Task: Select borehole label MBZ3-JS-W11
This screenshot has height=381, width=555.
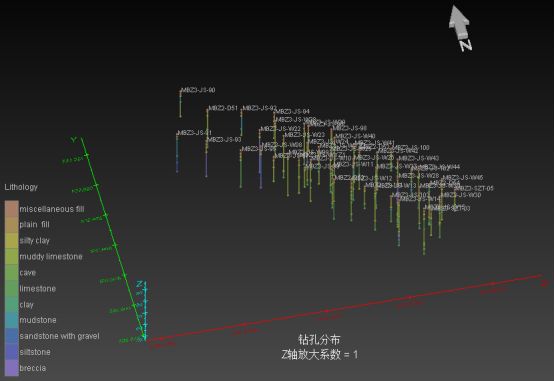Action: tap(355, 165)
